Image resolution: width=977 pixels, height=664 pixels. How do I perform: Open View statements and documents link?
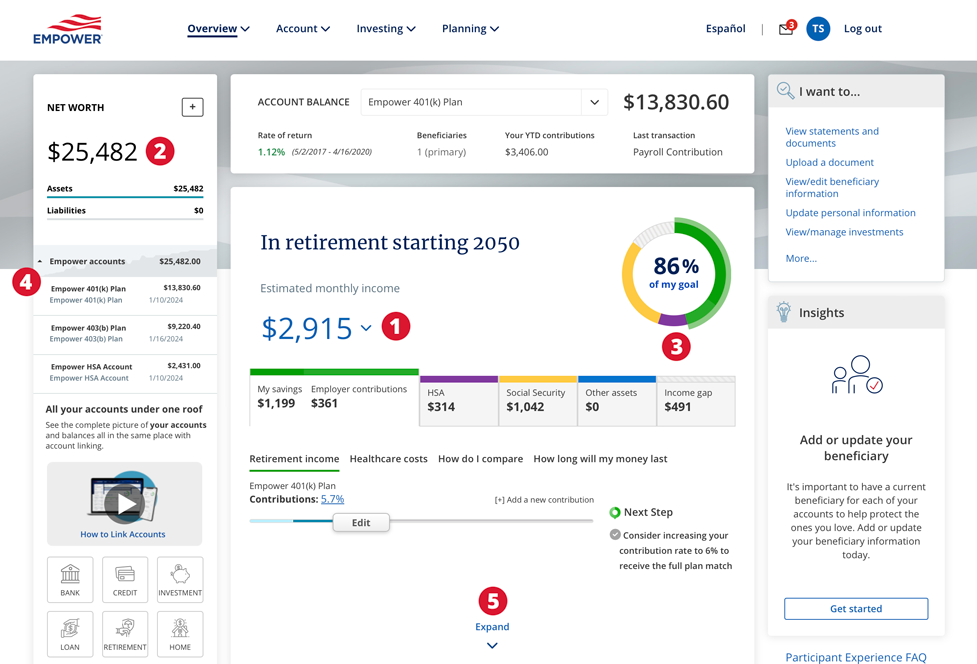click(832, 137)
